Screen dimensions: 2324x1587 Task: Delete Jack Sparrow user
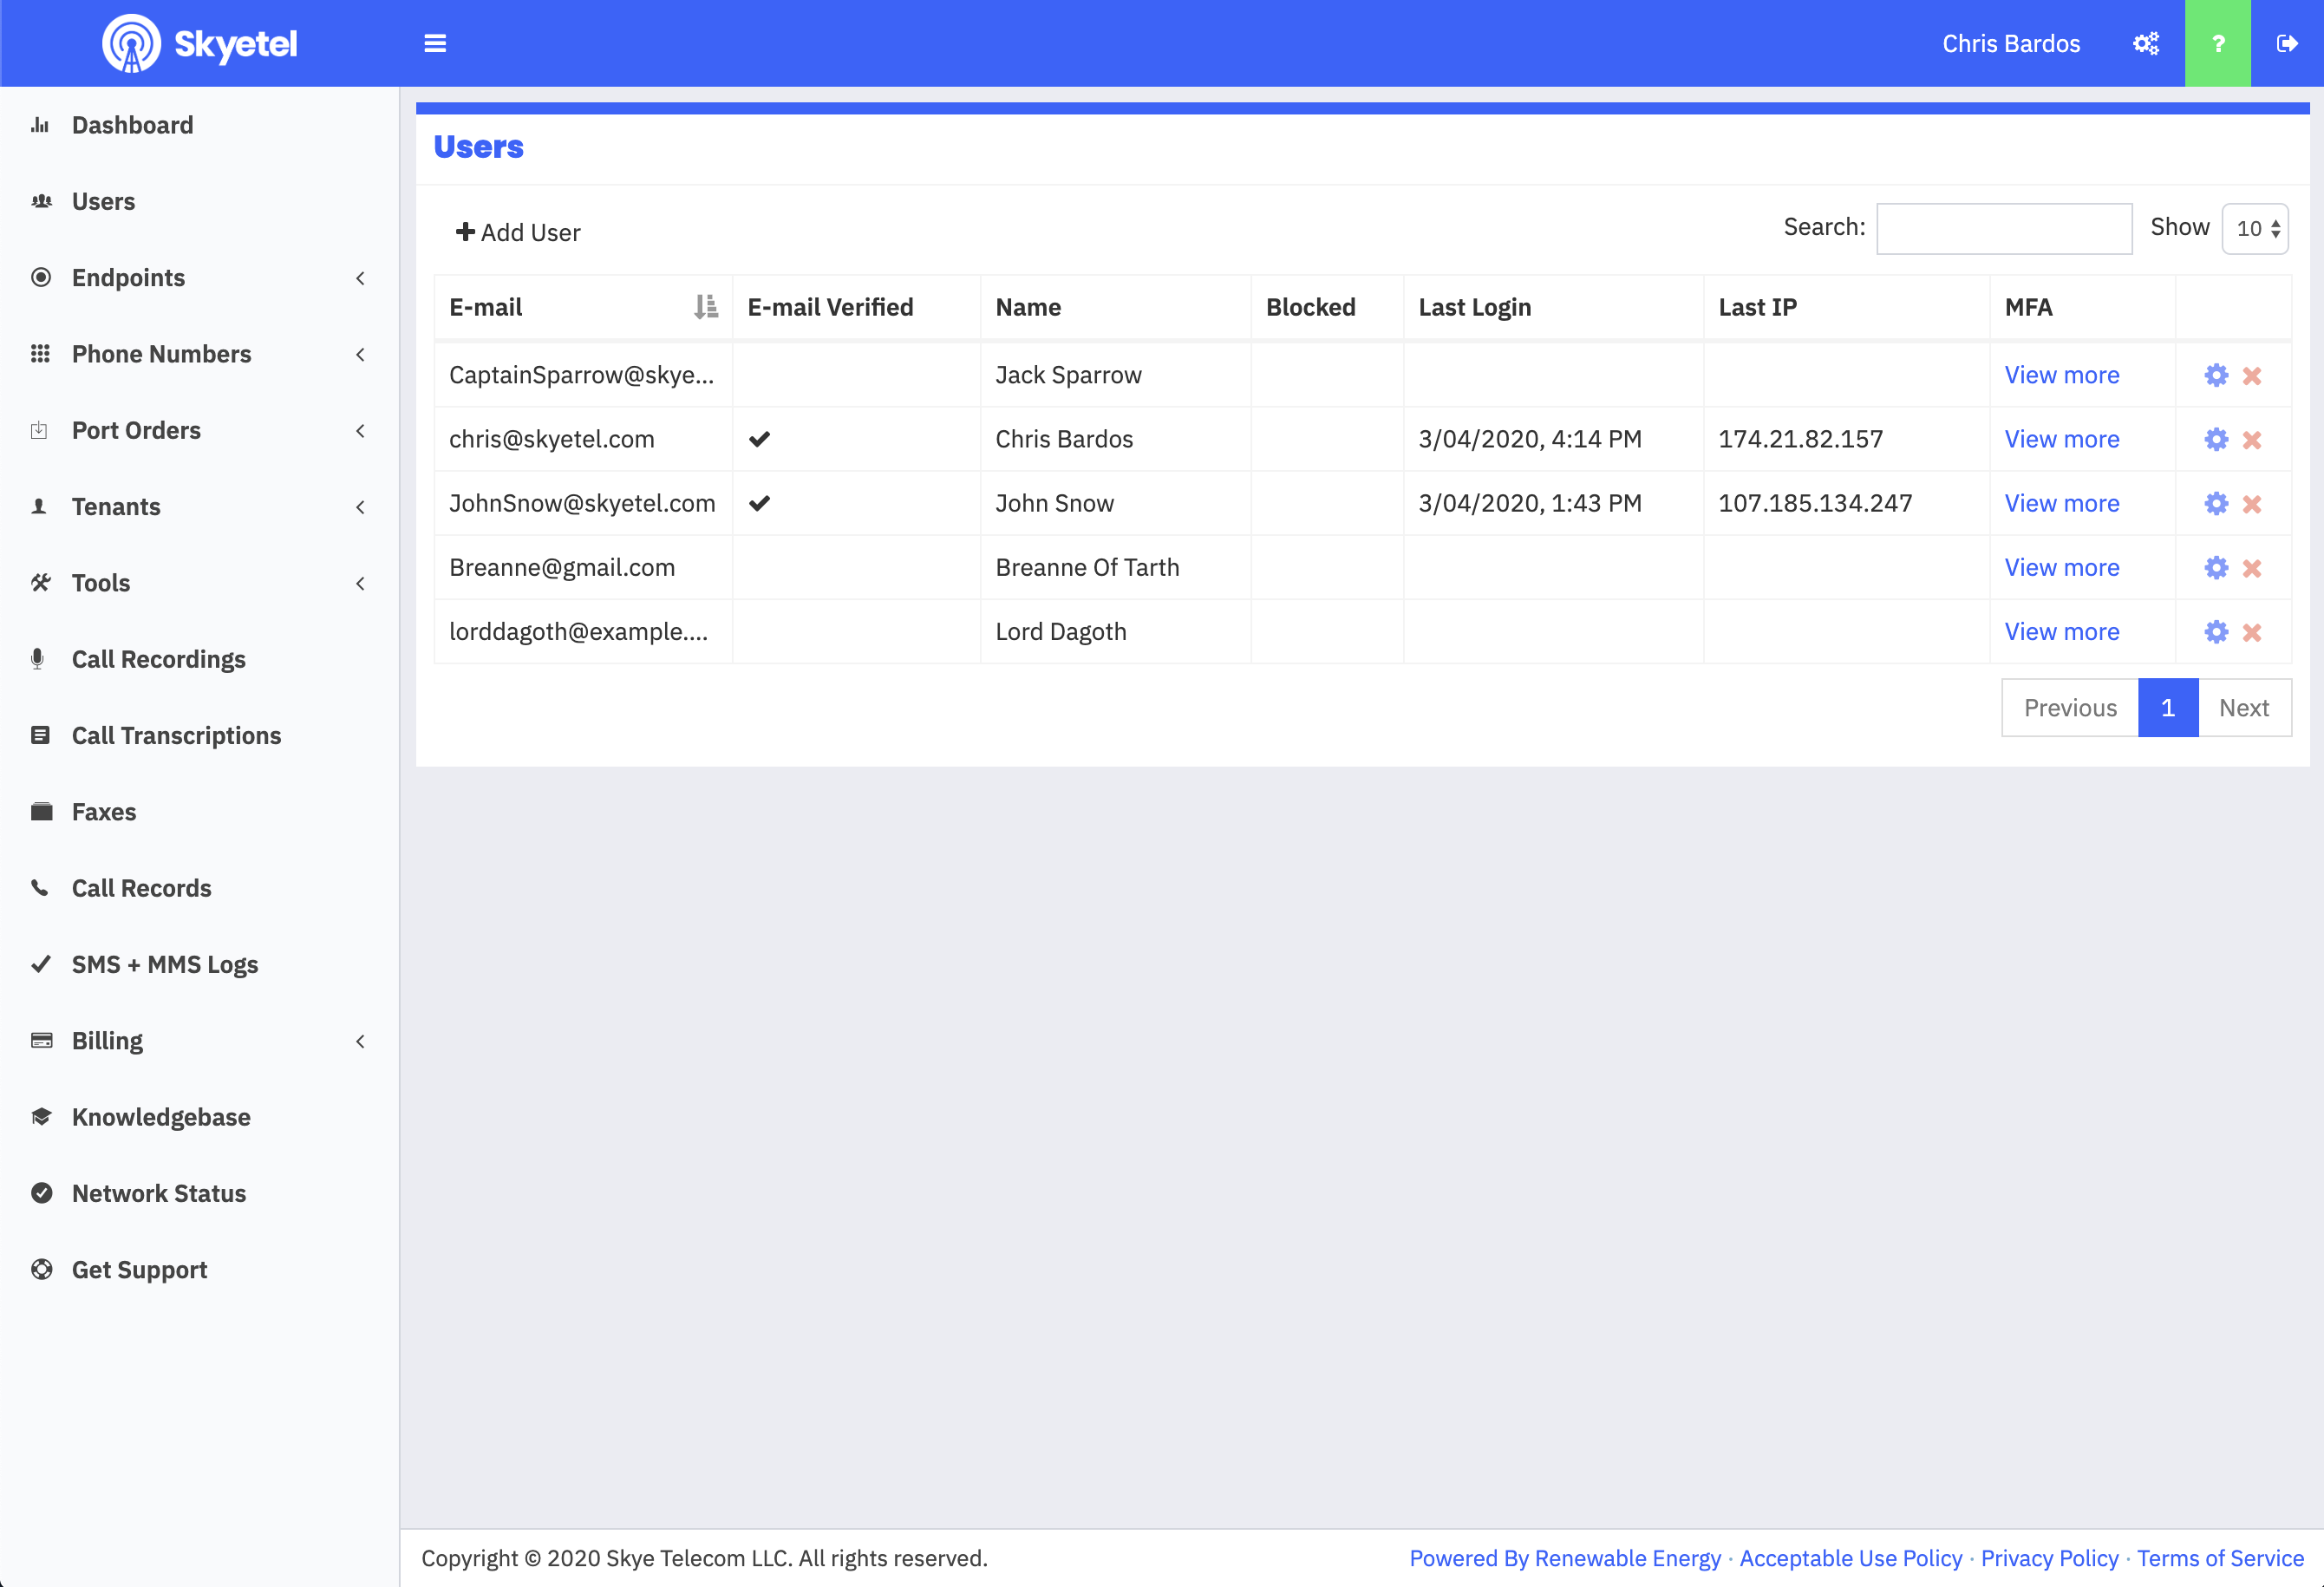click(x=2252, y=375)
